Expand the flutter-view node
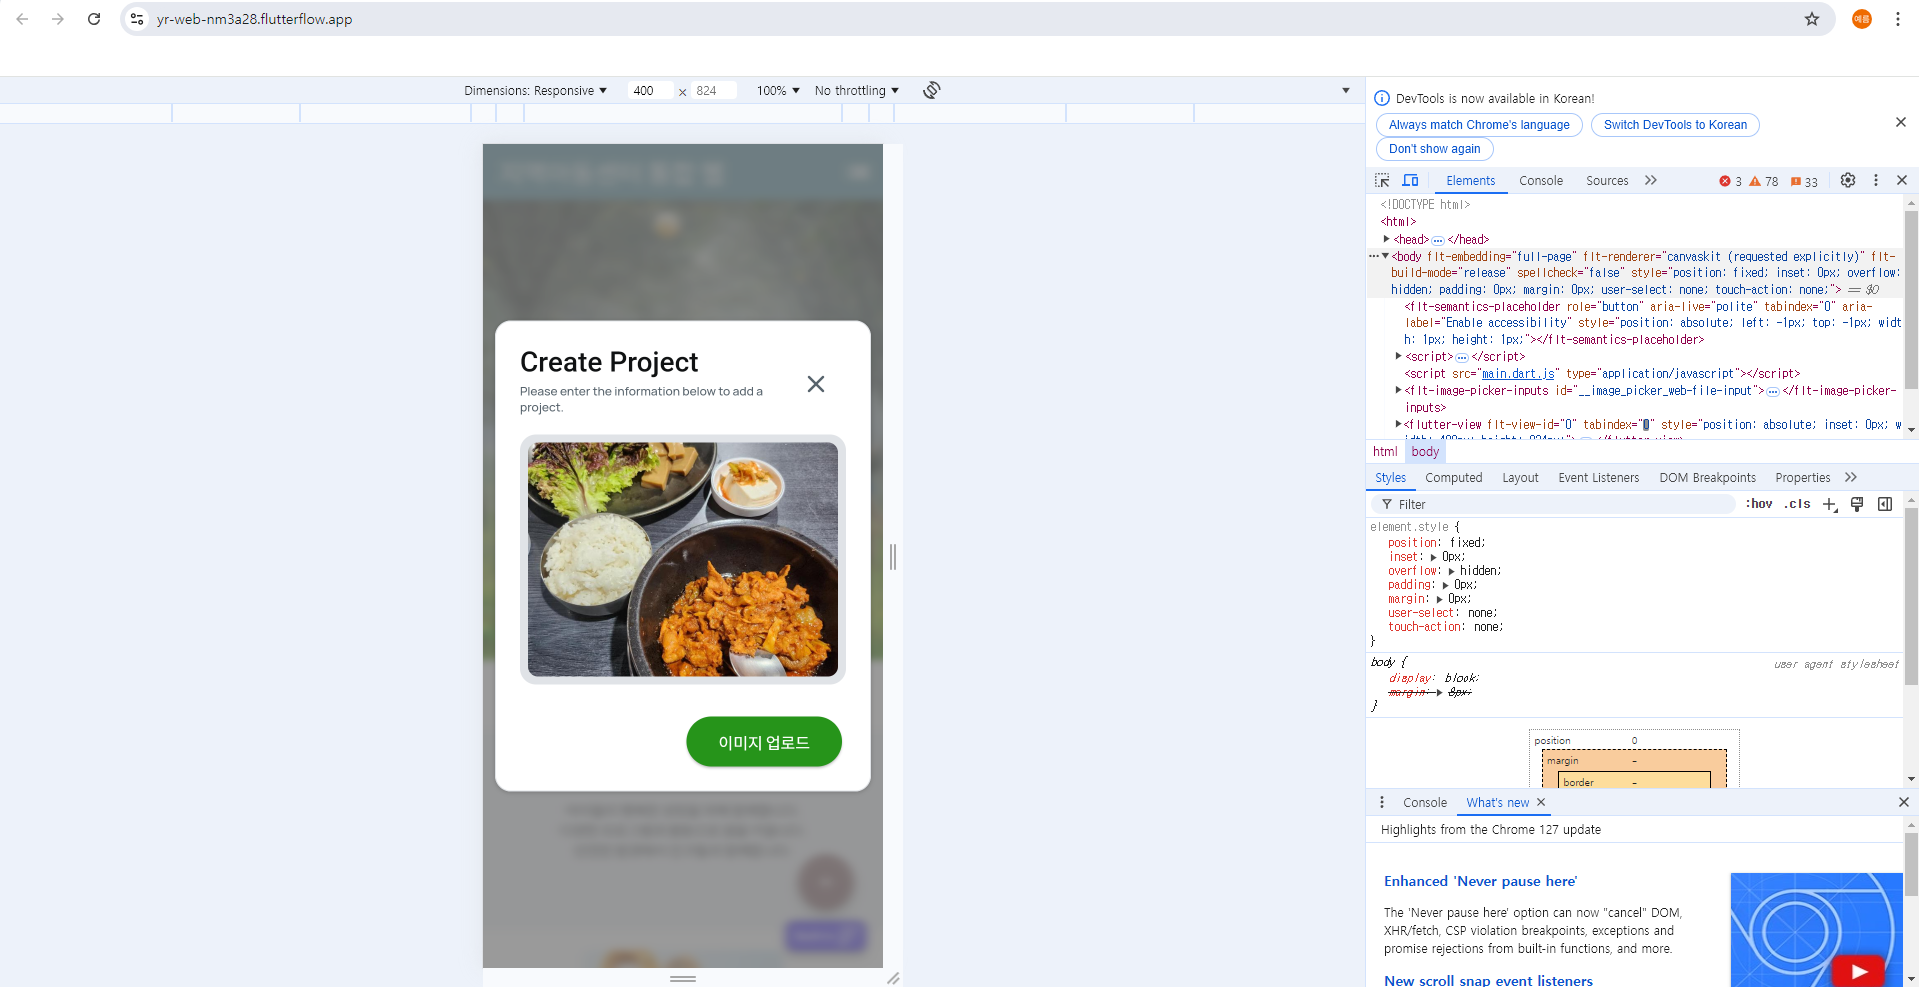The image size is (1919, 987). pos(1398,424)
